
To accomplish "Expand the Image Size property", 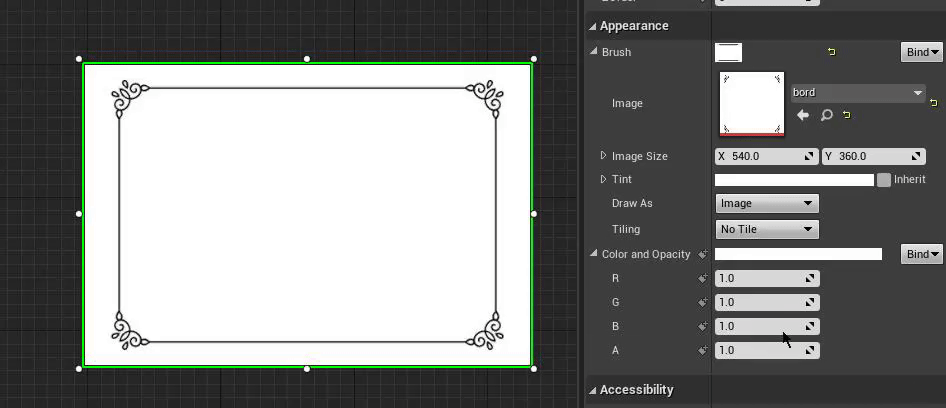I will coord(603,156).
